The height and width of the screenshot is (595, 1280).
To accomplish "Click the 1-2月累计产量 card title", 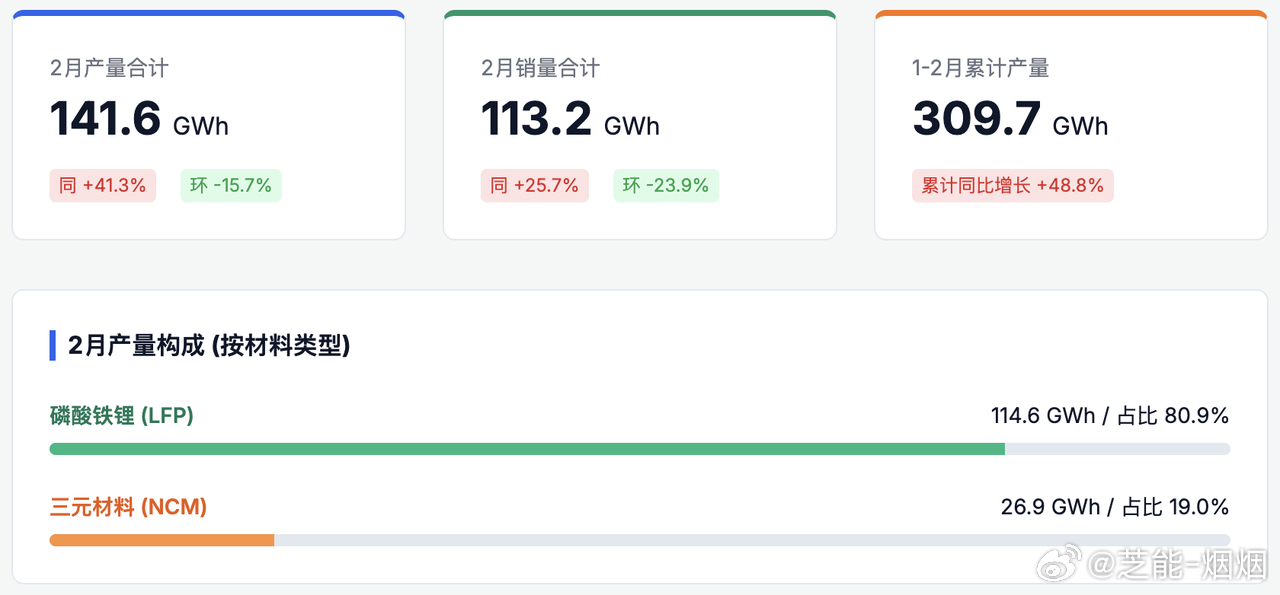I will pyautogui.click(x=980, y=68).
